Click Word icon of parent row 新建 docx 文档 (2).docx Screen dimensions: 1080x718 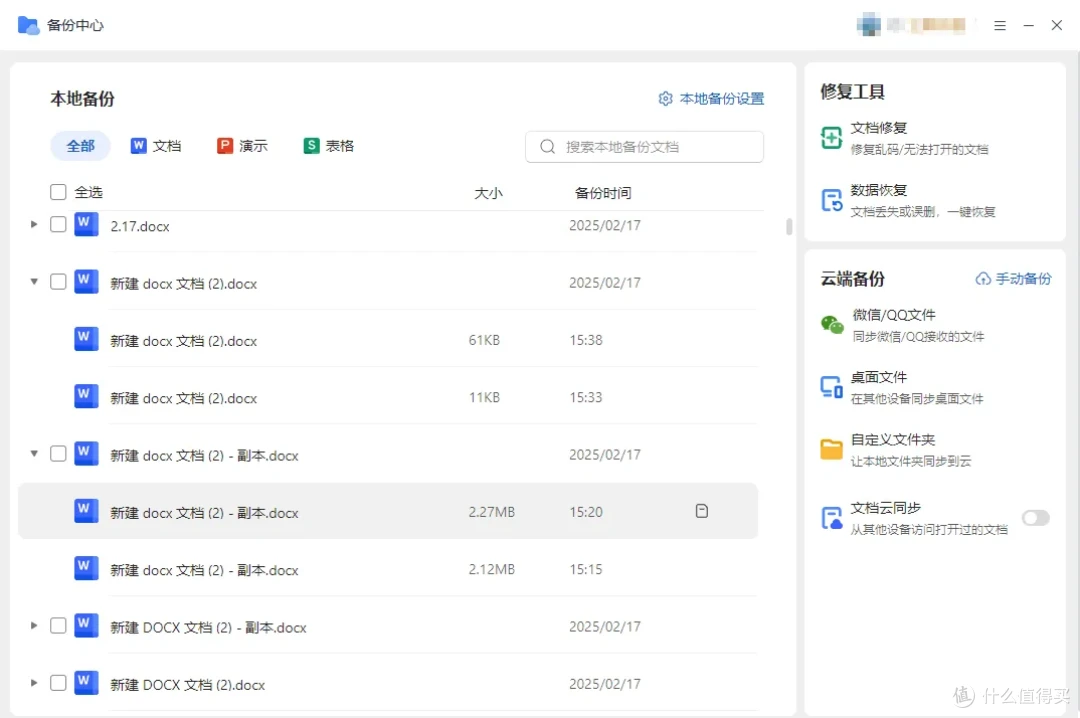(86, 282)
